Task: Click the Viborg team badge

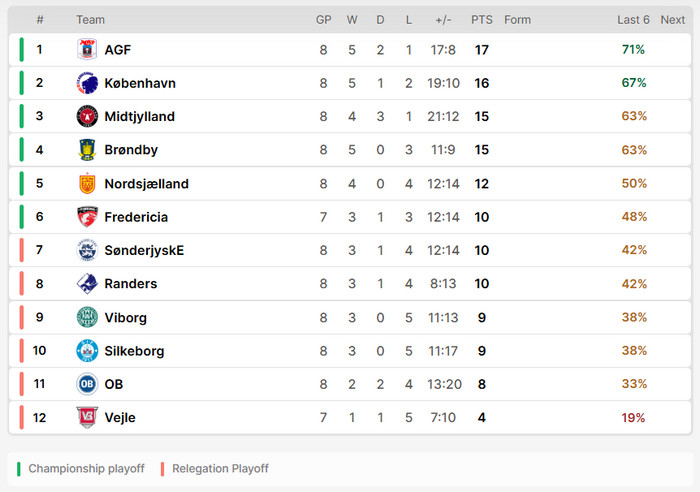Action: point(87,318)
